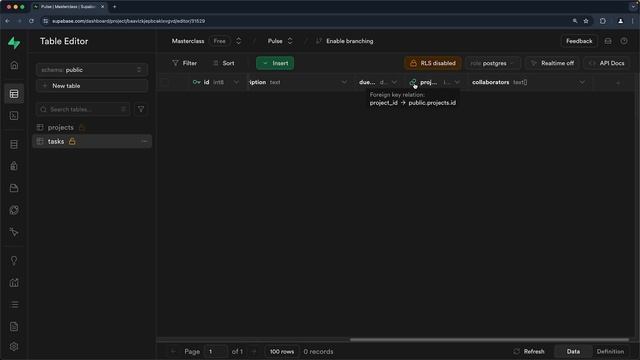Viewport: 640px width, 360px height.
Task: Toggle the select-all rows checkbox
Action: (165, 82)
